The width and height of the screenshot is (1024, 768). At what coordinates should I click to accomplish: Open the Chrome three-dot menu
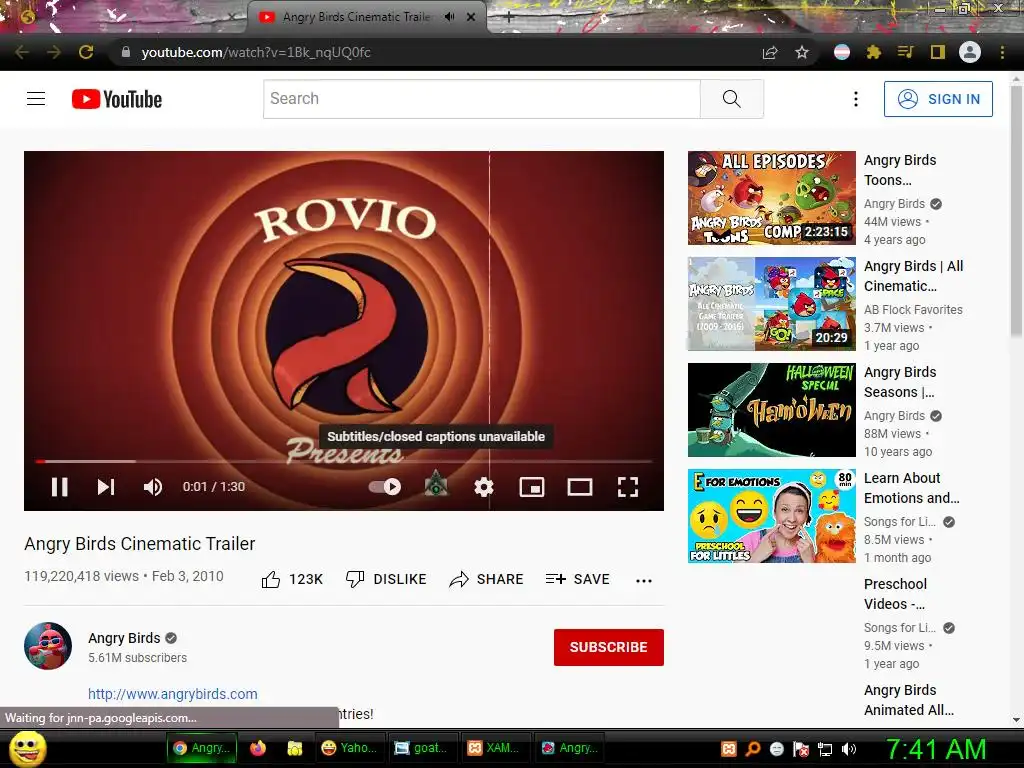1002,52
